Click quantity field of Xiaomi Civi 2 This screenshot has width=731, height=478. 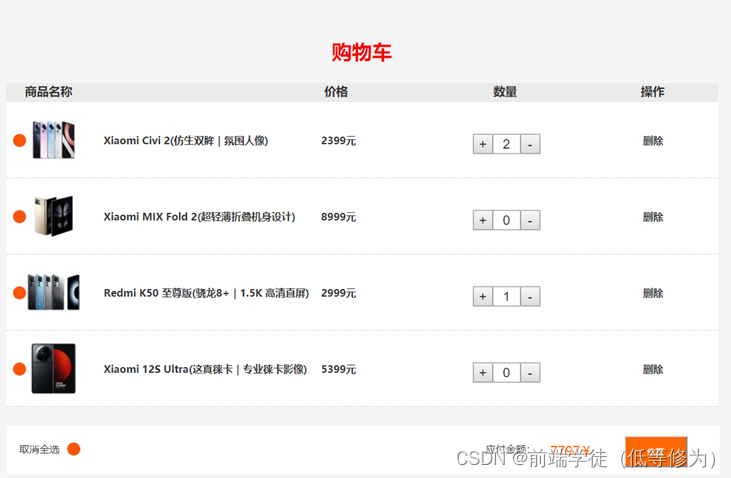pos(506,144)
